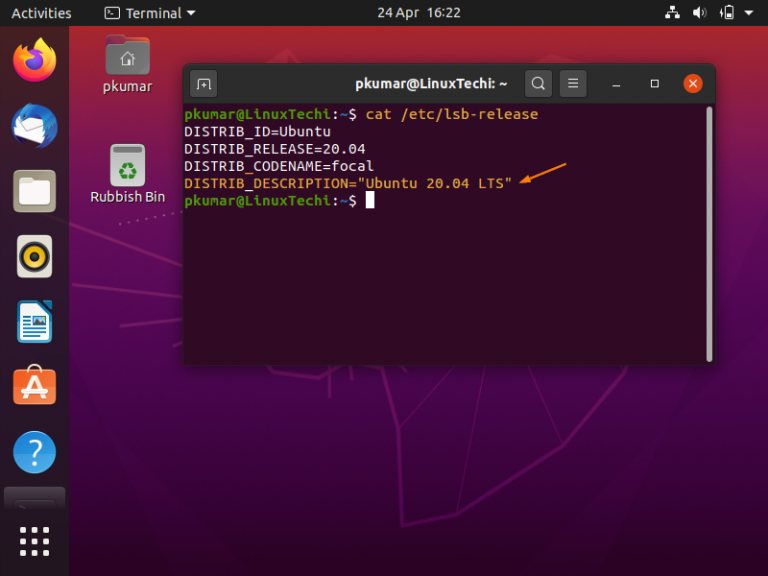Image resolution: width=768 pixels, height=576 pixels.
Task: Open a new terminal tab
Action: (x=203, y=83)
